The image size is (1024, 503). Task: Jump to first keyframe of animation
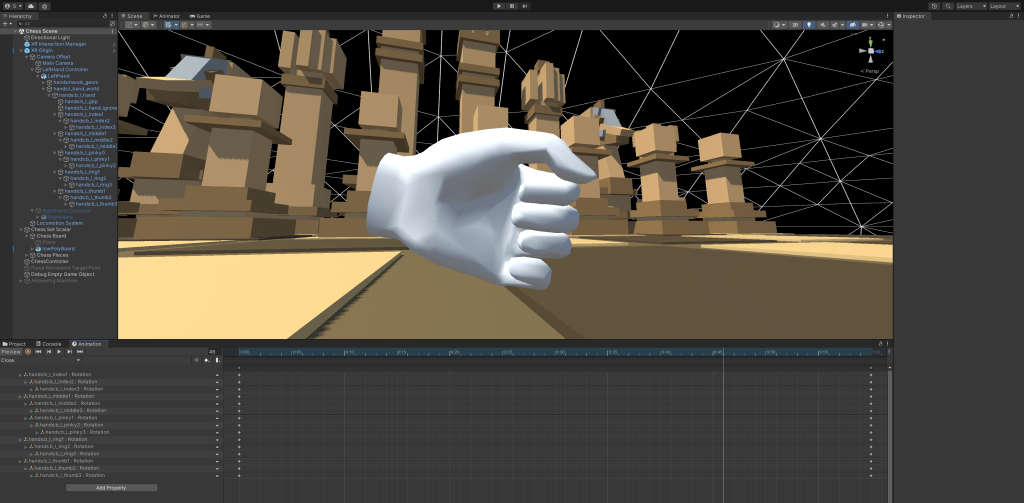tap(38, 351)
